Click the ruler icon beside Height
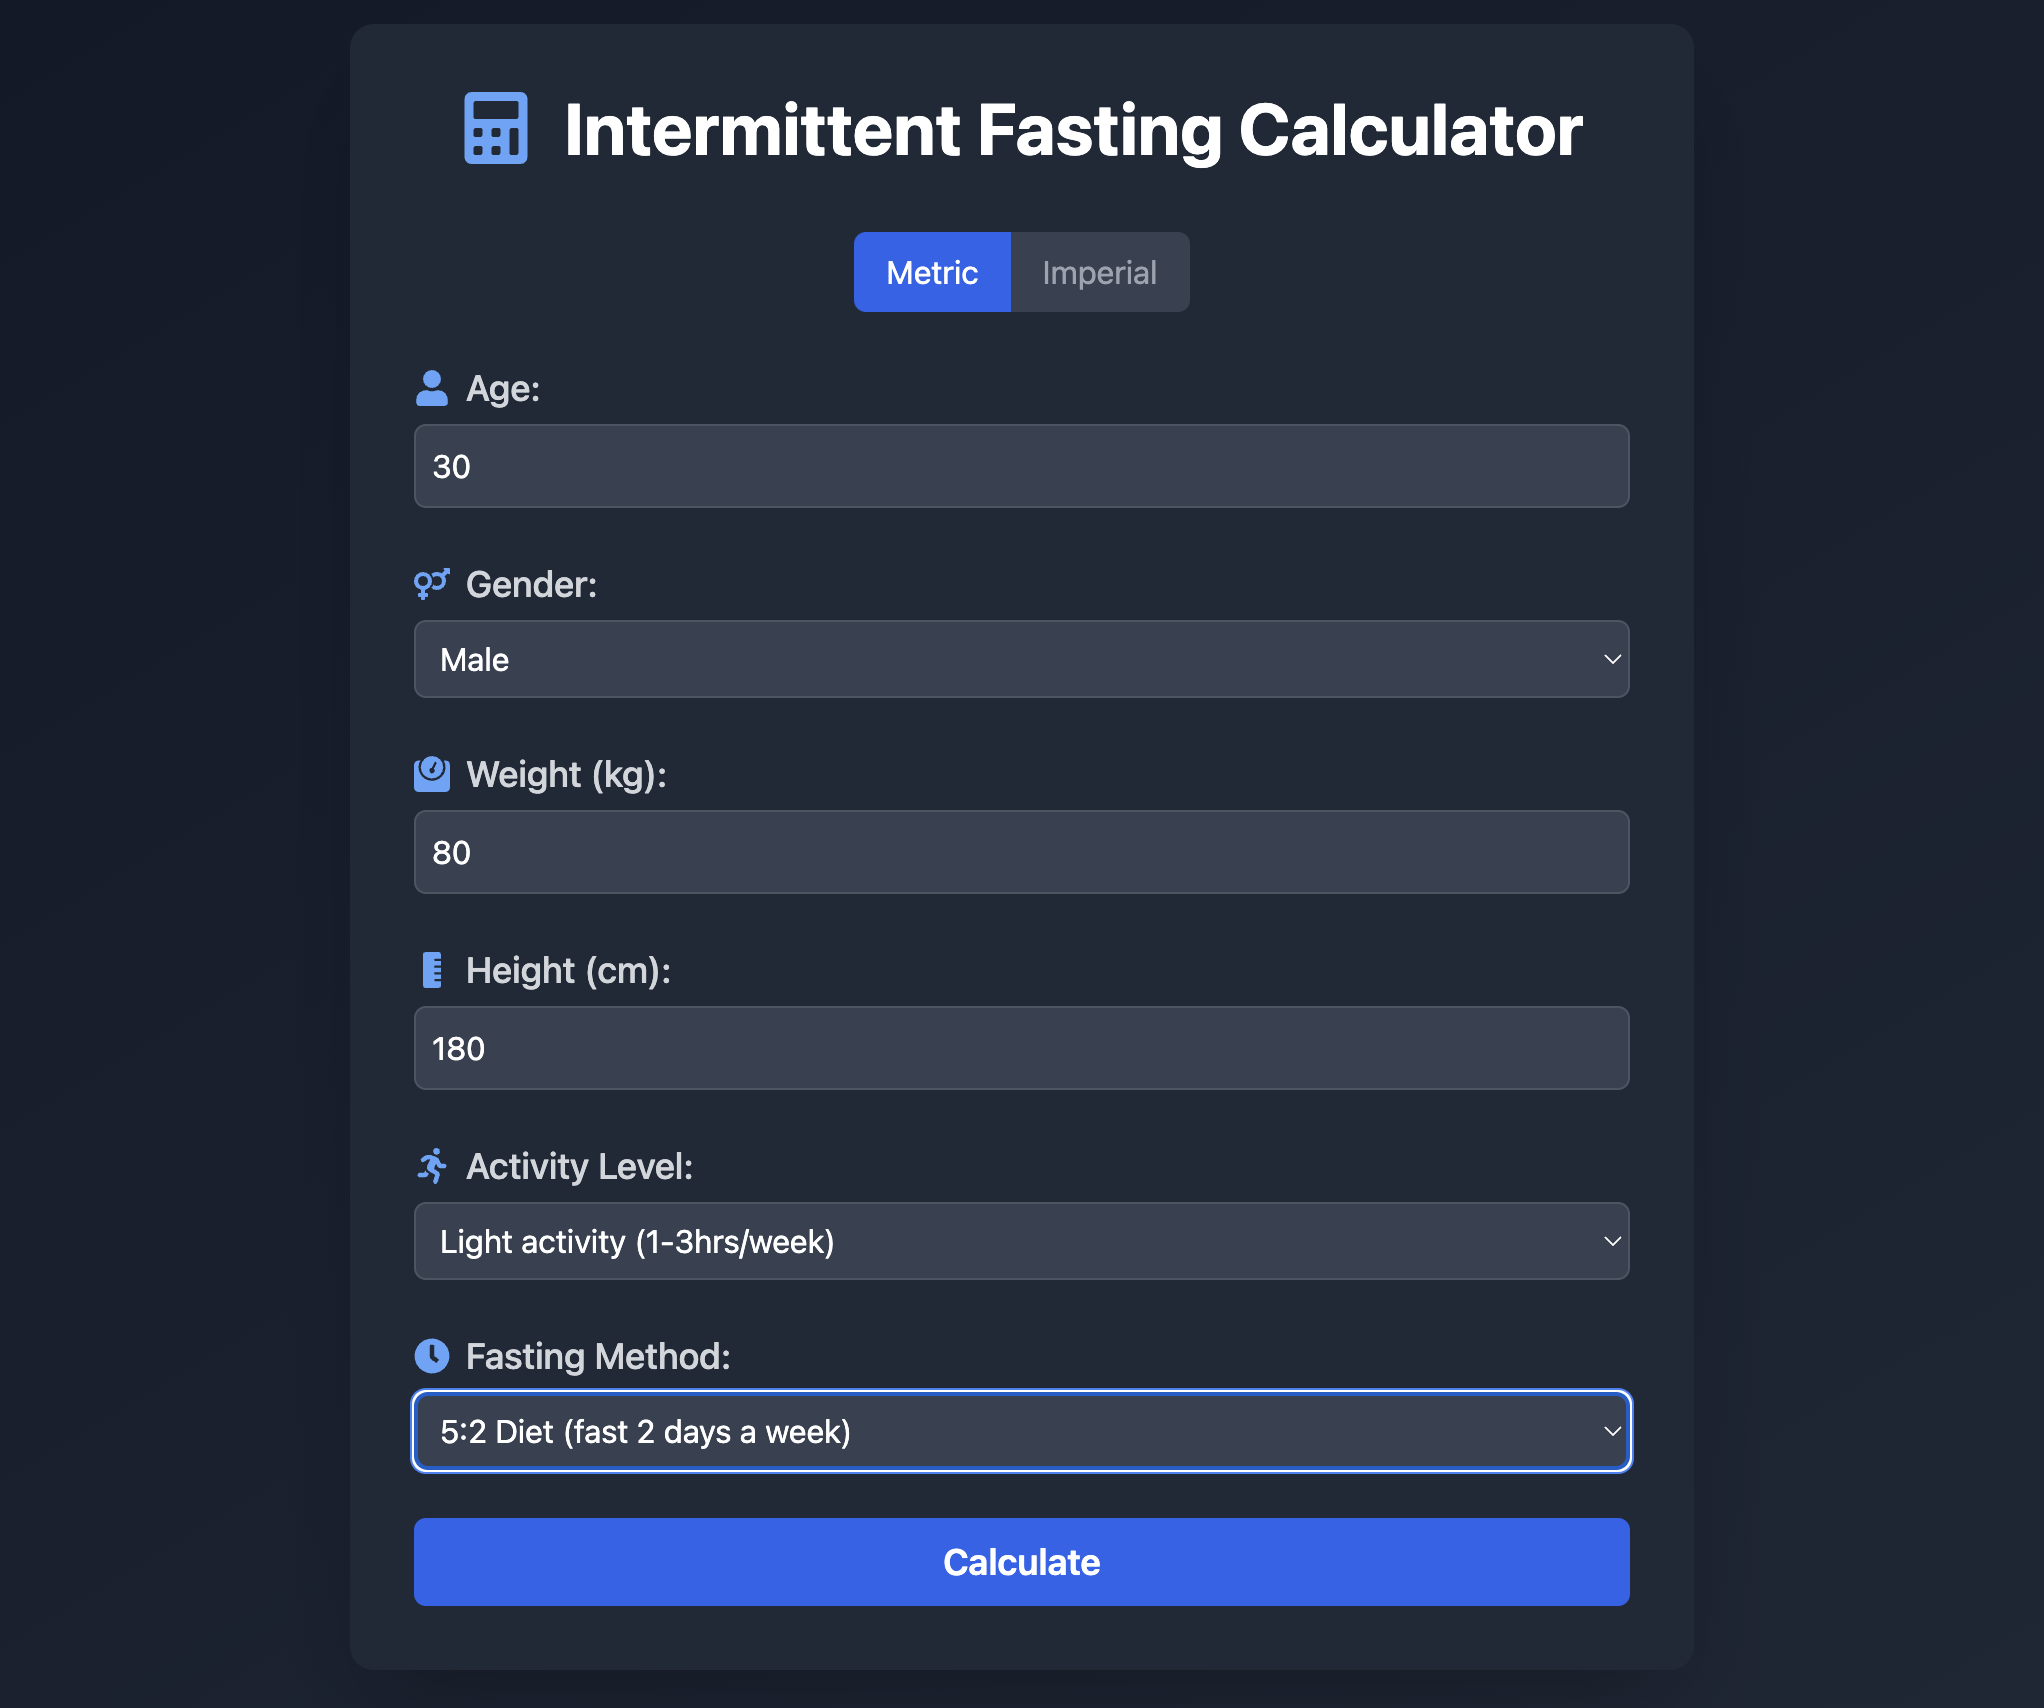The image size is (2044, 1708). point(432,970)
